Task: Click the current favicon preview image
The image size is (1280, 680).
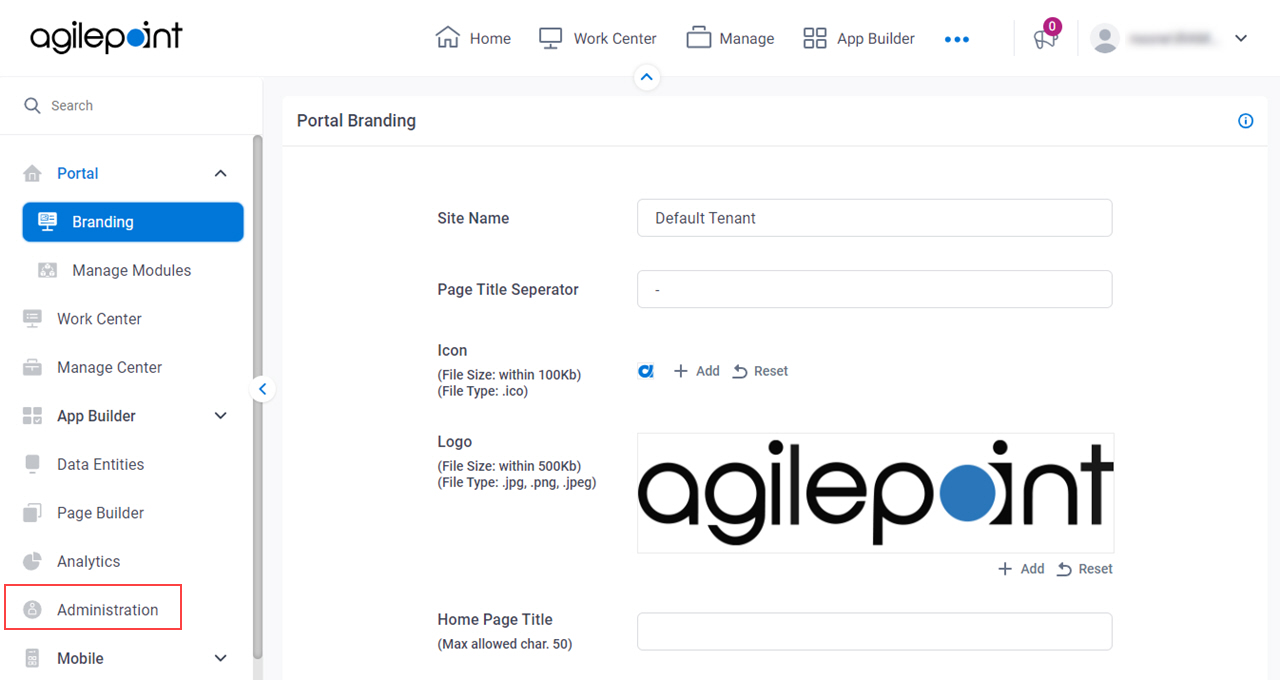Action: click(646, 371)
